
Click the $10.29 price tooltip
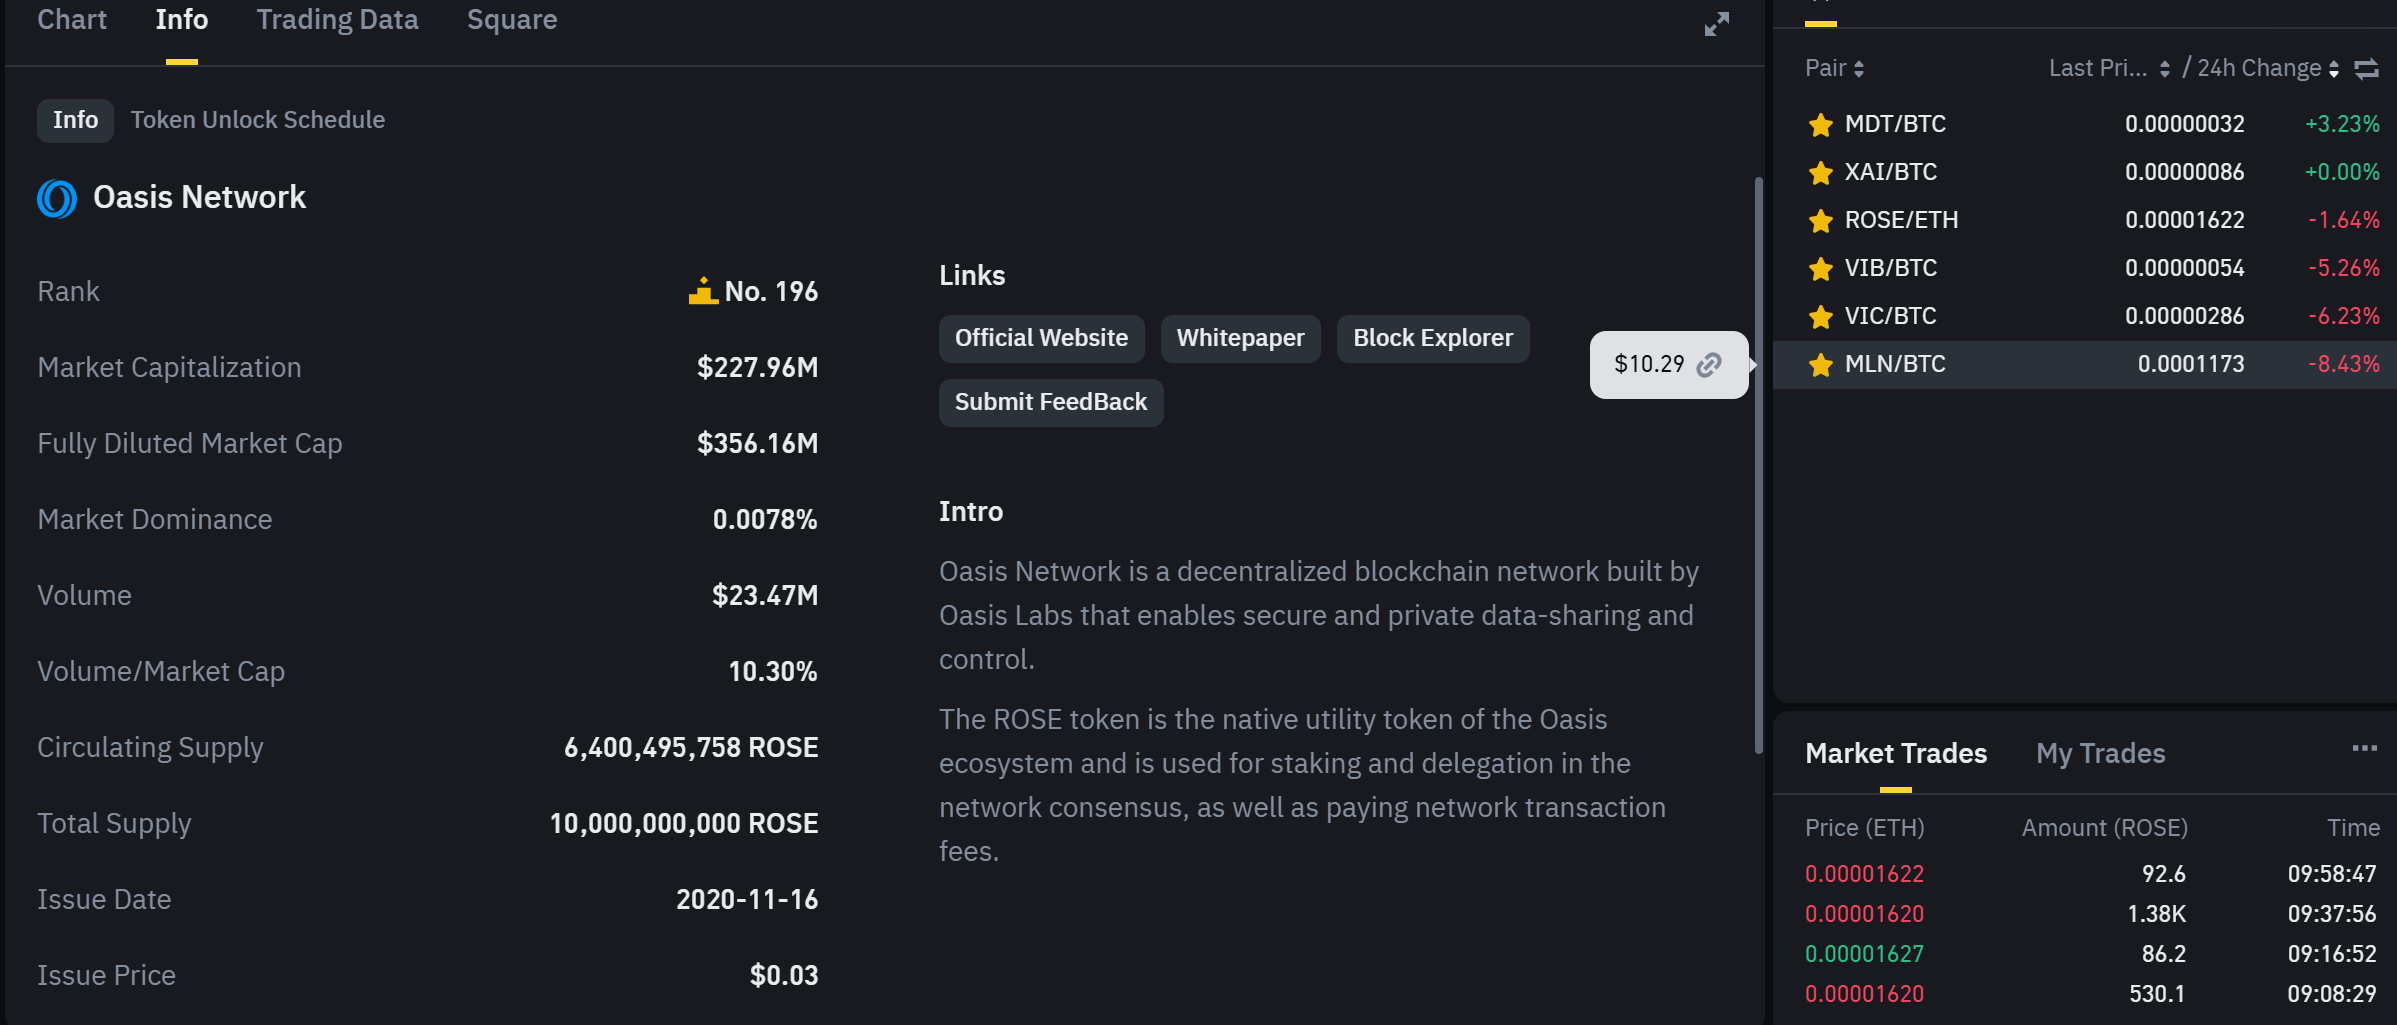tap(1668, 364)
